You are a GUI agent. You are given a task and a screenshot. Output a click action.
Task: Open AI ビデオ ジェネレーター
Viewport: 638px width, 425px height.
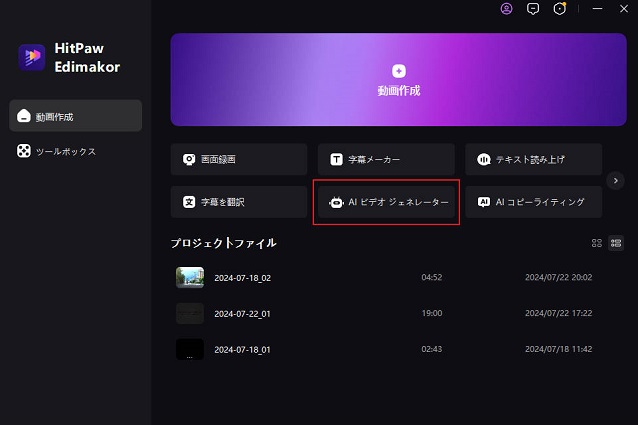click(x=386, y=202)
